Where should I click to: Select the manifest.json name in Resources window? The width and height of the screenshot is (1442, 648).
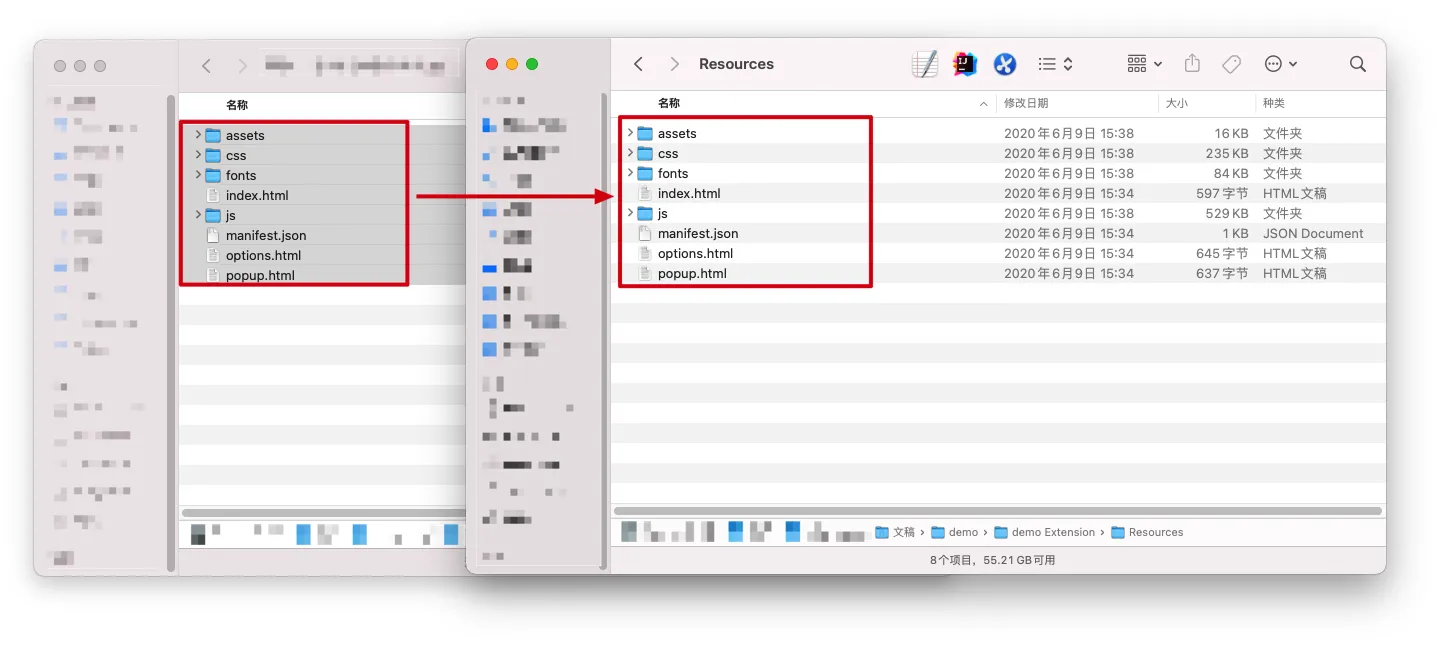(698, 233)
